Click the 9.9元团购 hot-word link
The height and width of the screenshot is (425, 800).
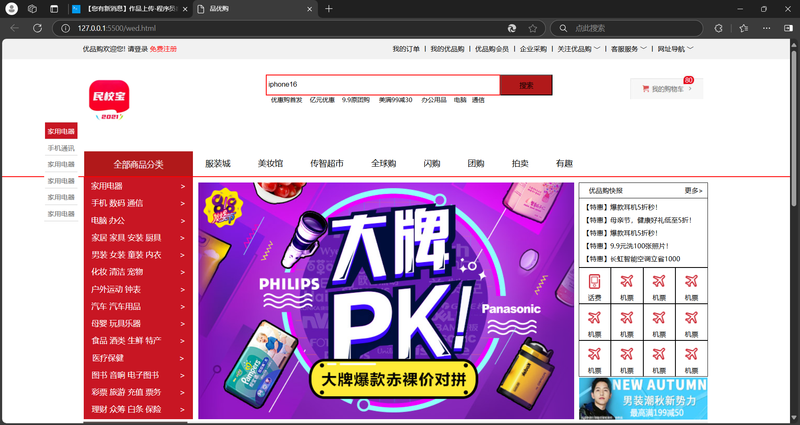pos(356,100)
